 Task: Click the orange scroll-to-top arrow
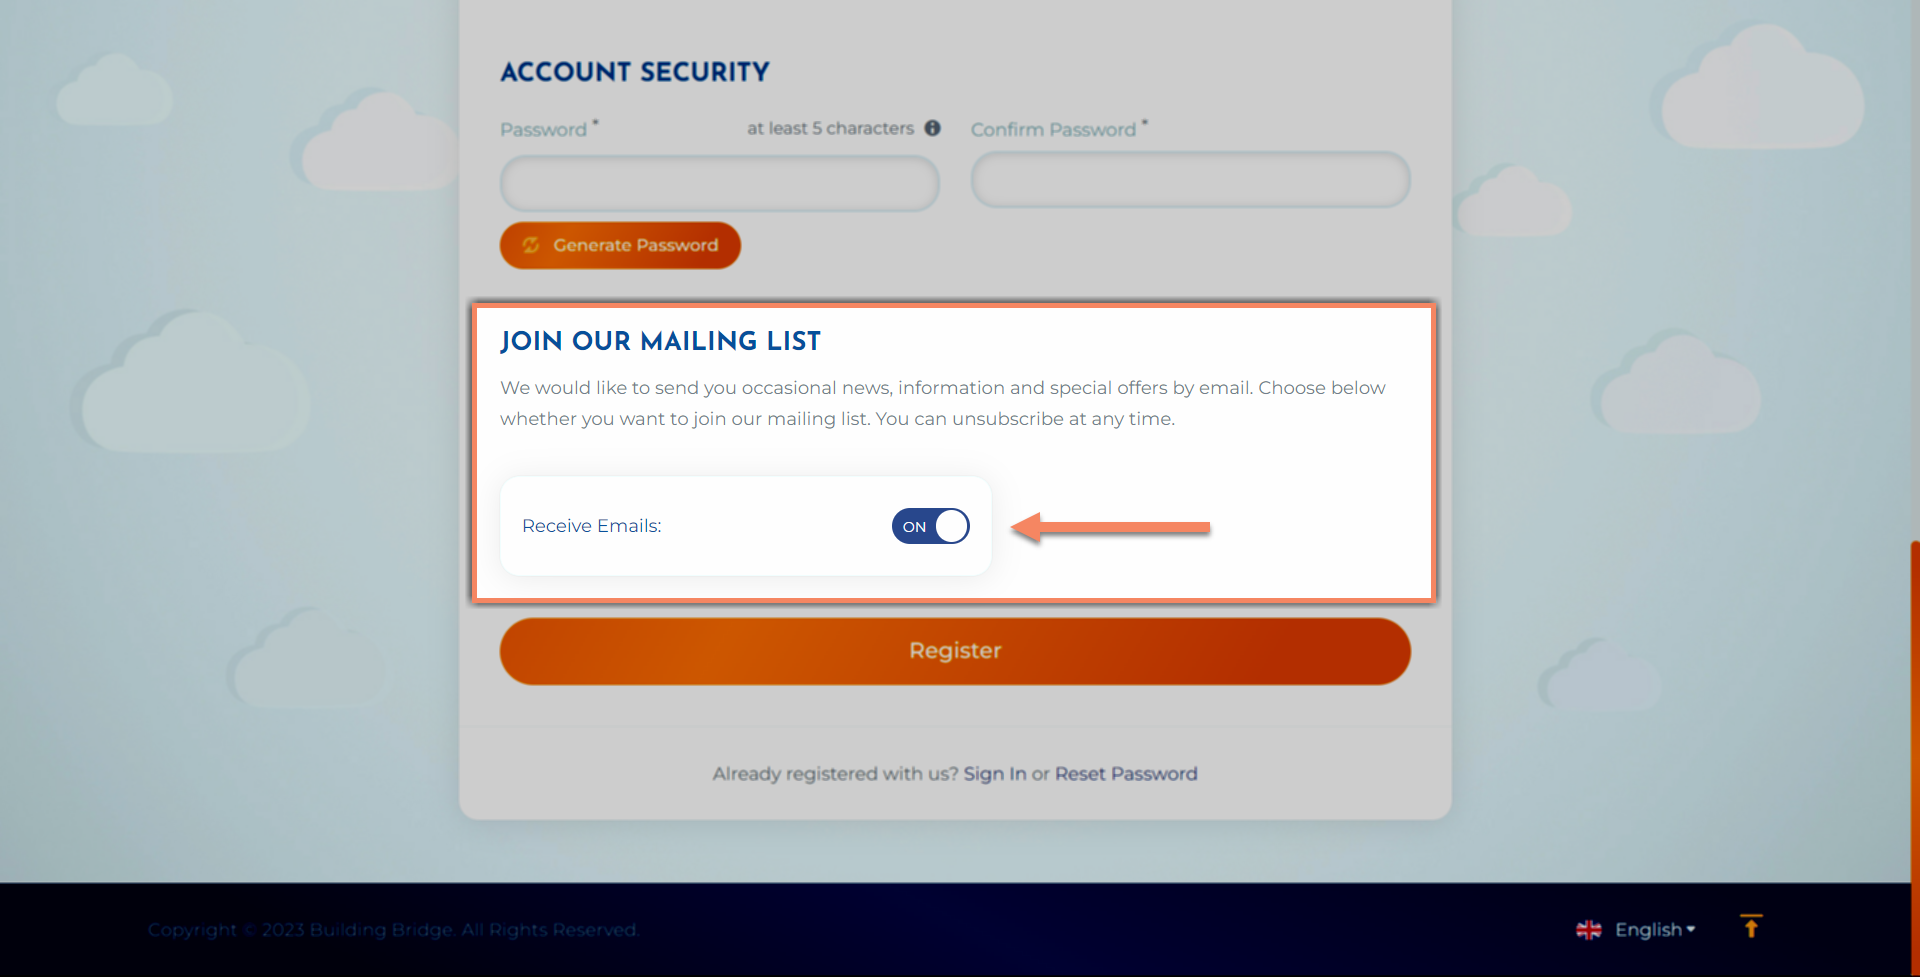click(1751, 927)
